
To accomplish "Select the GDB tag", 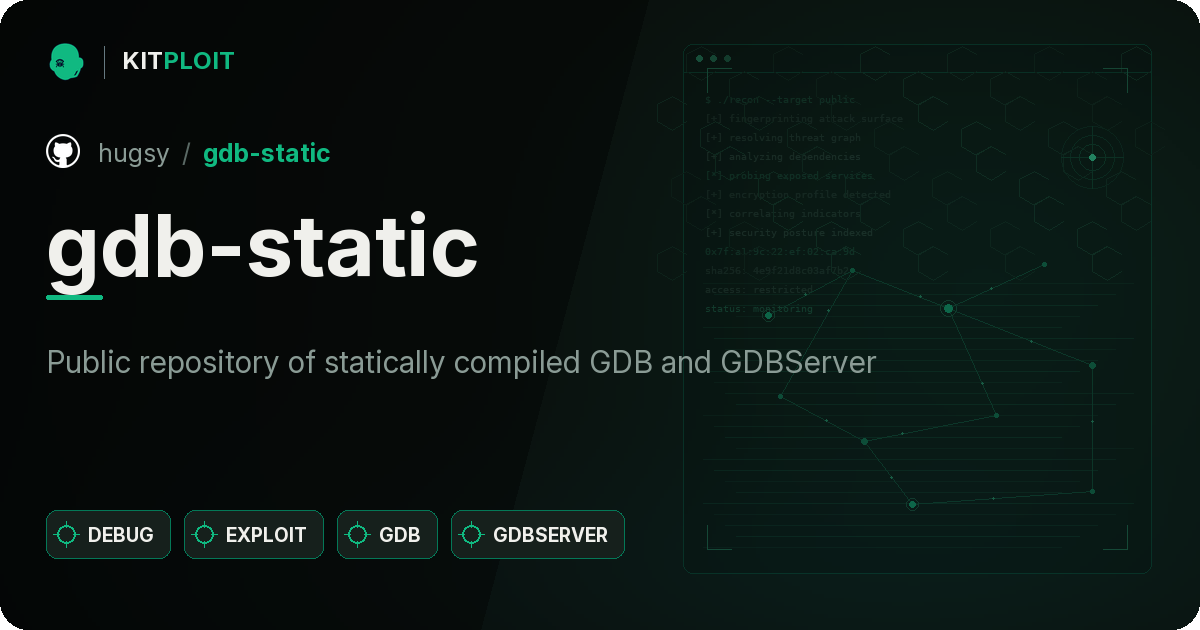I will [387, 534].
